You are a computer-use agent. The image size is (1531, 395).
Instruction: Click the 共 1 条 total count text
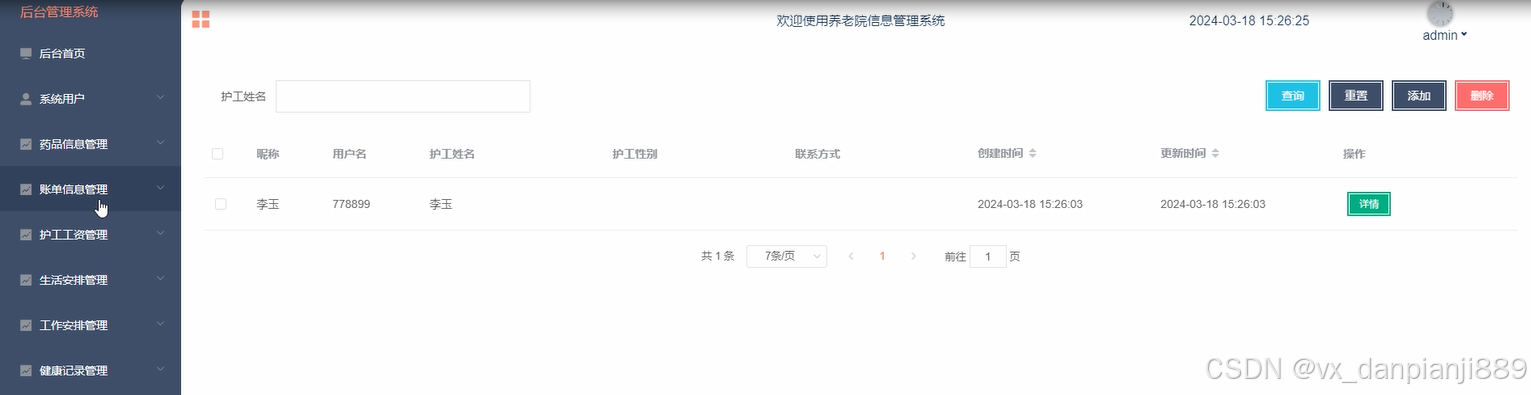click(718, 256)
